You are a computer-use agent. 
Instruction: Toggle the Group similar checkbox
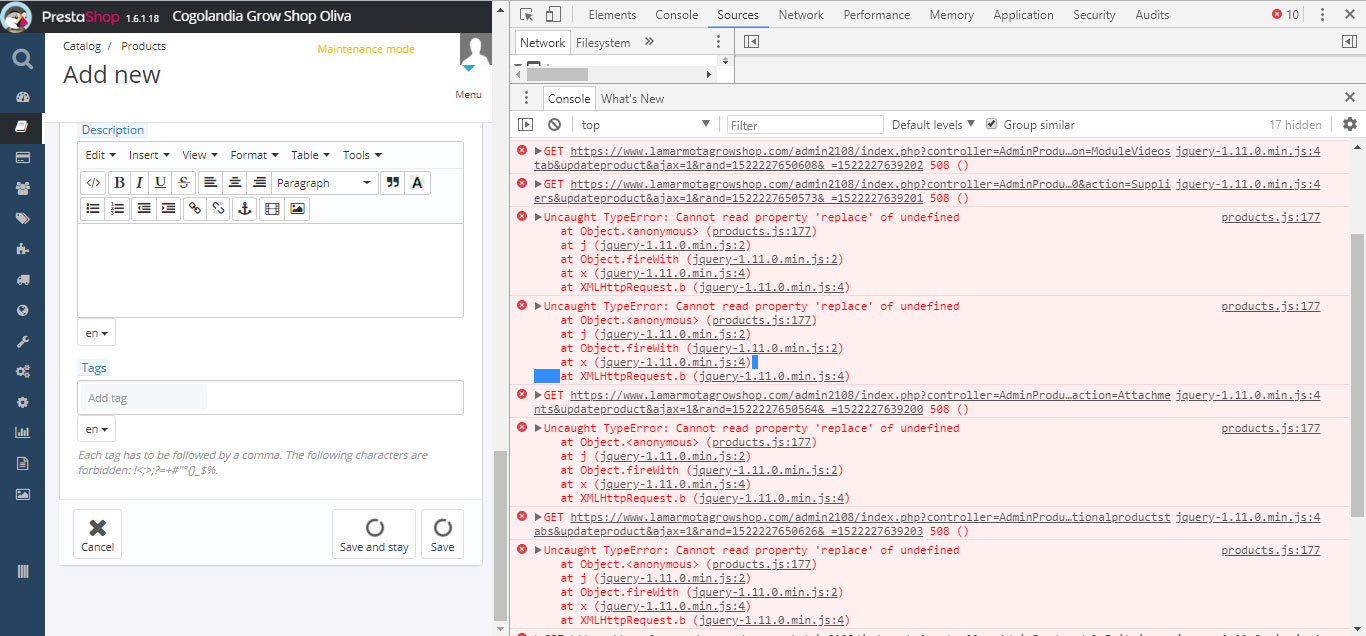[992, 125]
